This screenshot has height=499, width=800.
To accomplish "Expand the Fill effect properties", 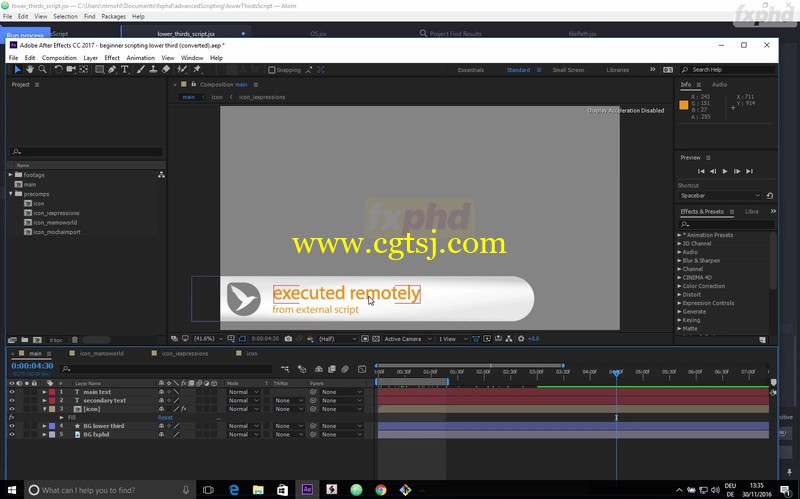I will pos(62,417).
